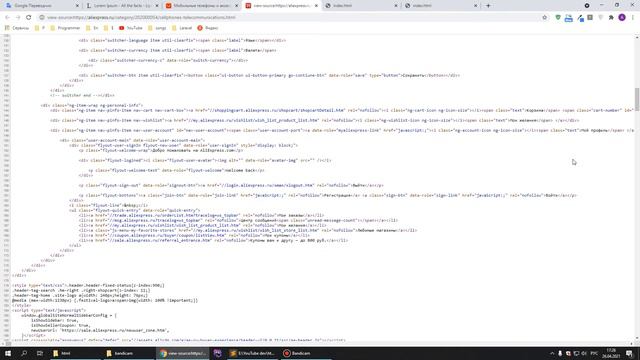
Task: Open the taskbar clock and calendar
Action: 611,353
